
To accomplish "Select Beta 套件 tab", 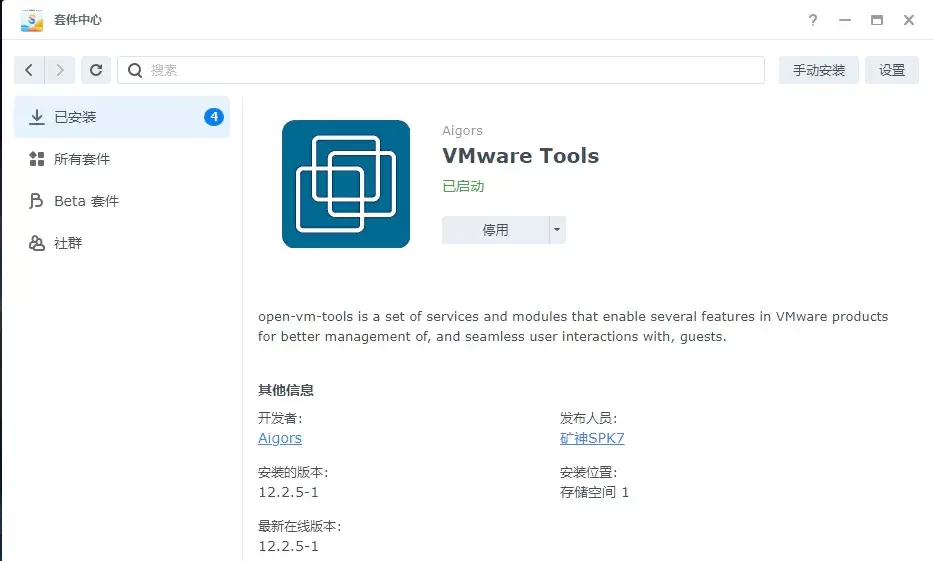I will click(122, 201).
